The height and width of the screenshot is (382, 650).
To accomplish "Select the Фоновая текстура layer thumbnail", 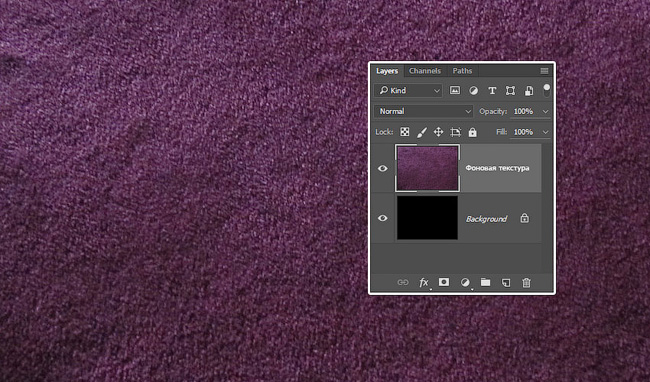I will click(x=427, y=168).
